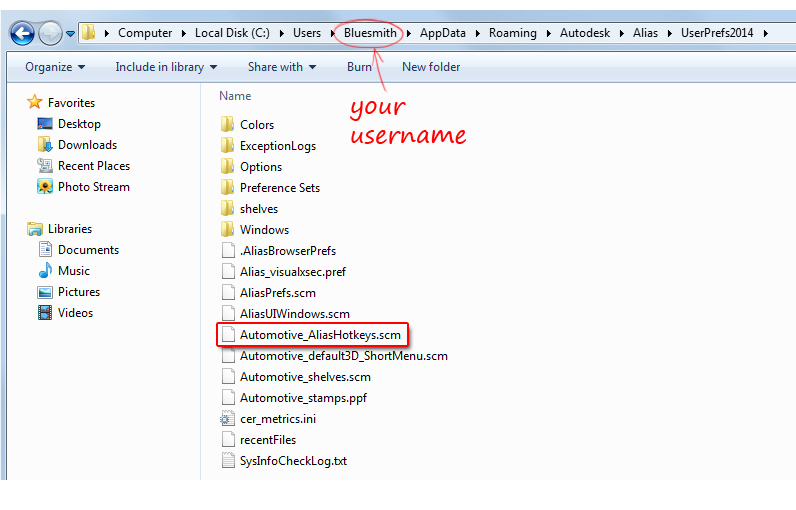The width and height of the screenshot is (796, 510).
Task: Click the cer_metrics.ini gear file icon
Action: tap(227, 419)
